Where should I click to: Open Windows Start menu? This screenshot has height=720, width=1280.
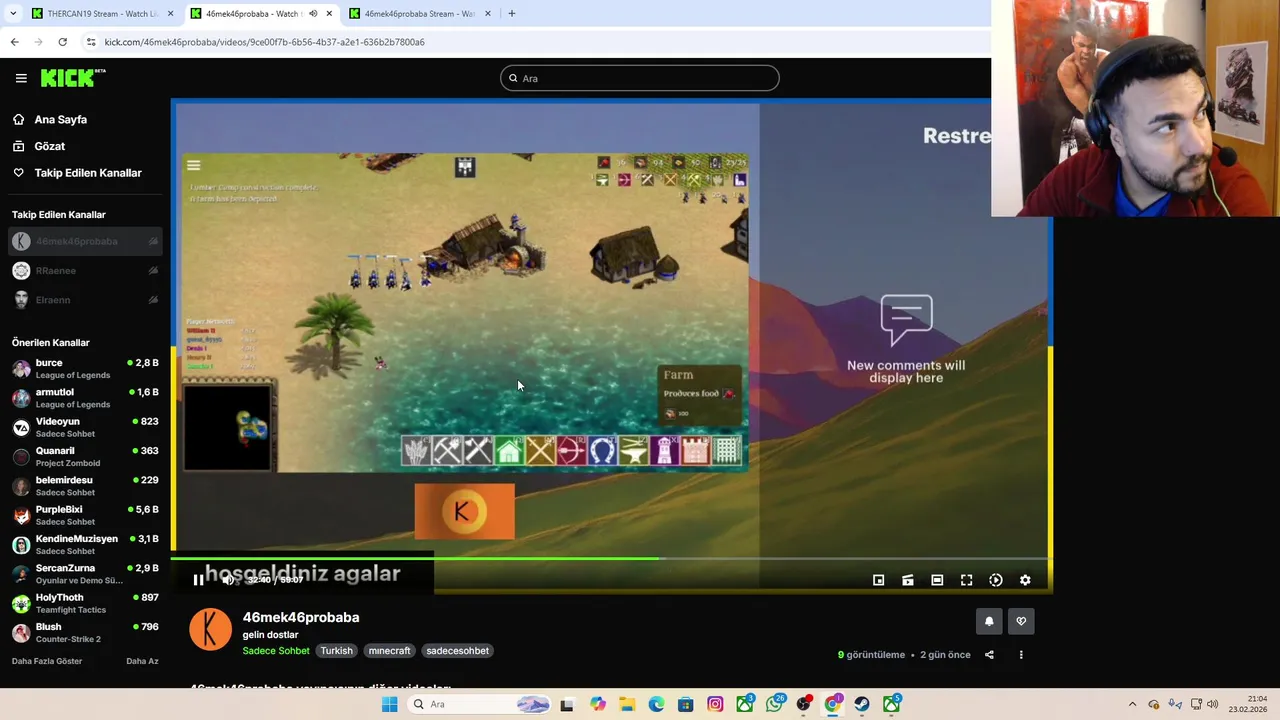coord(389,704)
